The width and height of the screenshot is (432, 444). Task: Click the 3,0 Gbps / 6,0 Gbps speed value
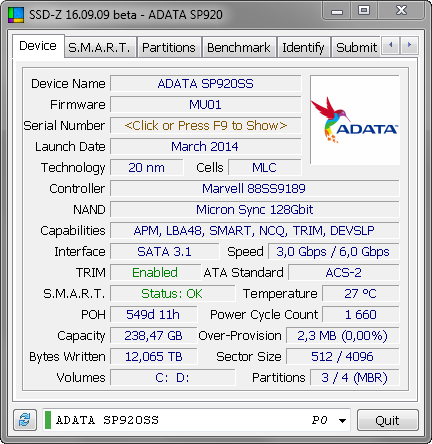(x=333, y=252)
